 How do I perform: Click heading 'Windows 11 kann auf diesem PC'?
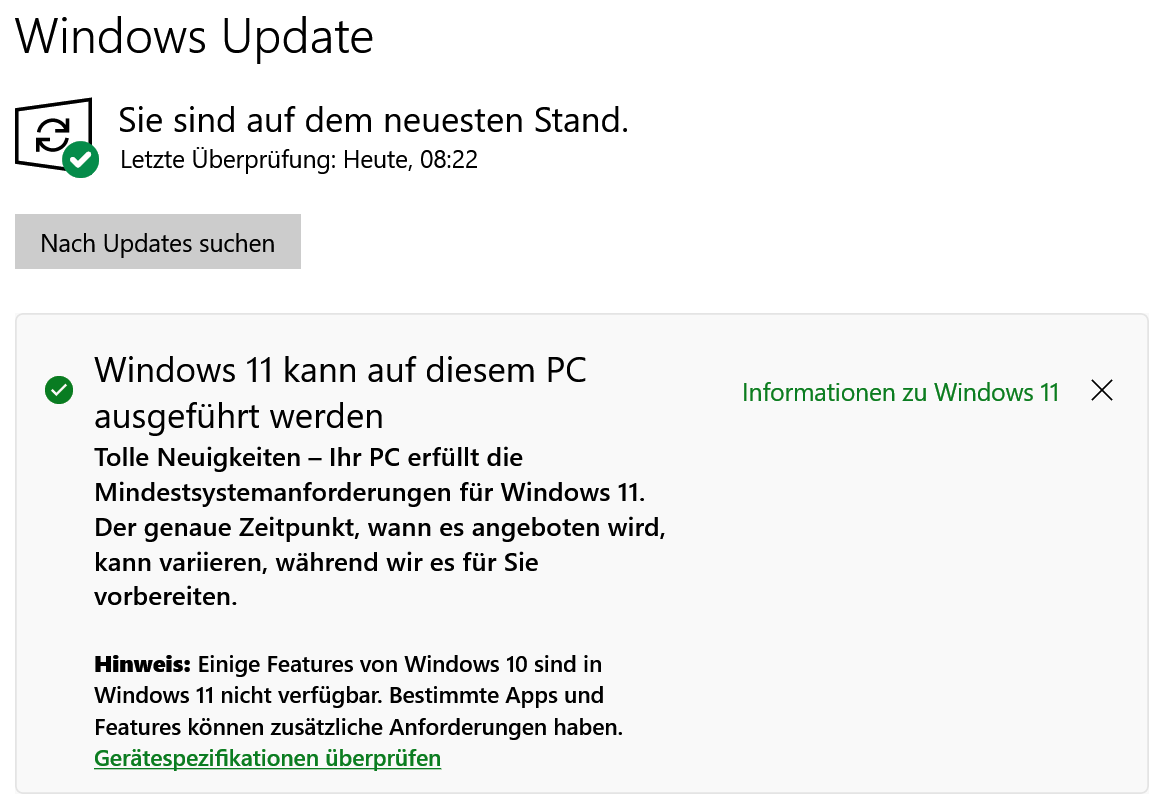click(x=340, y=369)
